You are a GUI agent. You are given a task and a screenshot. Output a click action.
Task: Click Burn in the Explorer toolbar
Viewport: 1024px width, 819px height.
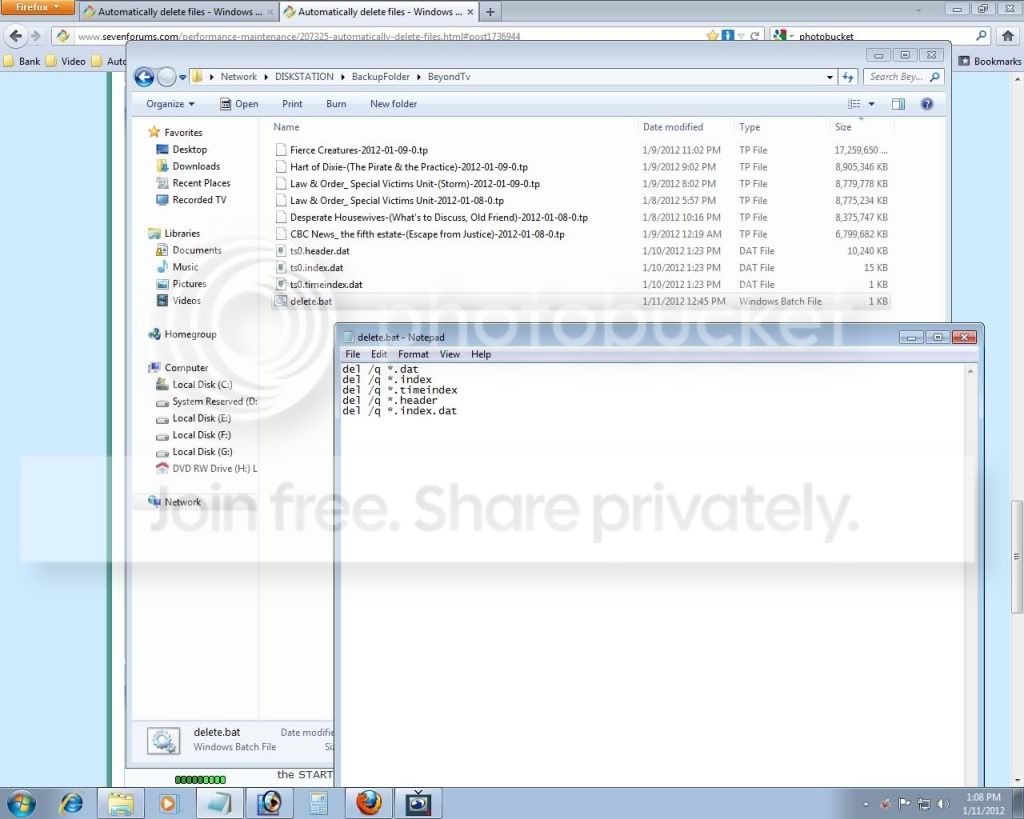[x=336, y=104]
